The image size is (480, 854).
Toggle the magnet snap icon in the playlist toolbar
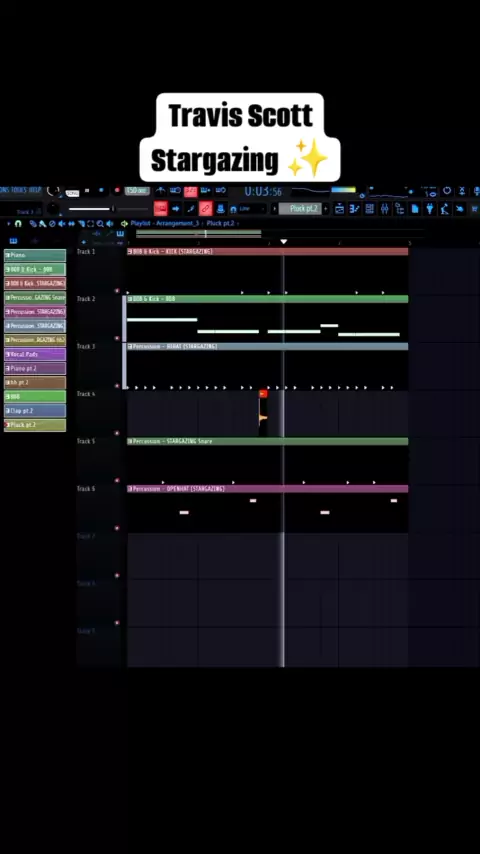pyautogui.click(x=18, y=223)
